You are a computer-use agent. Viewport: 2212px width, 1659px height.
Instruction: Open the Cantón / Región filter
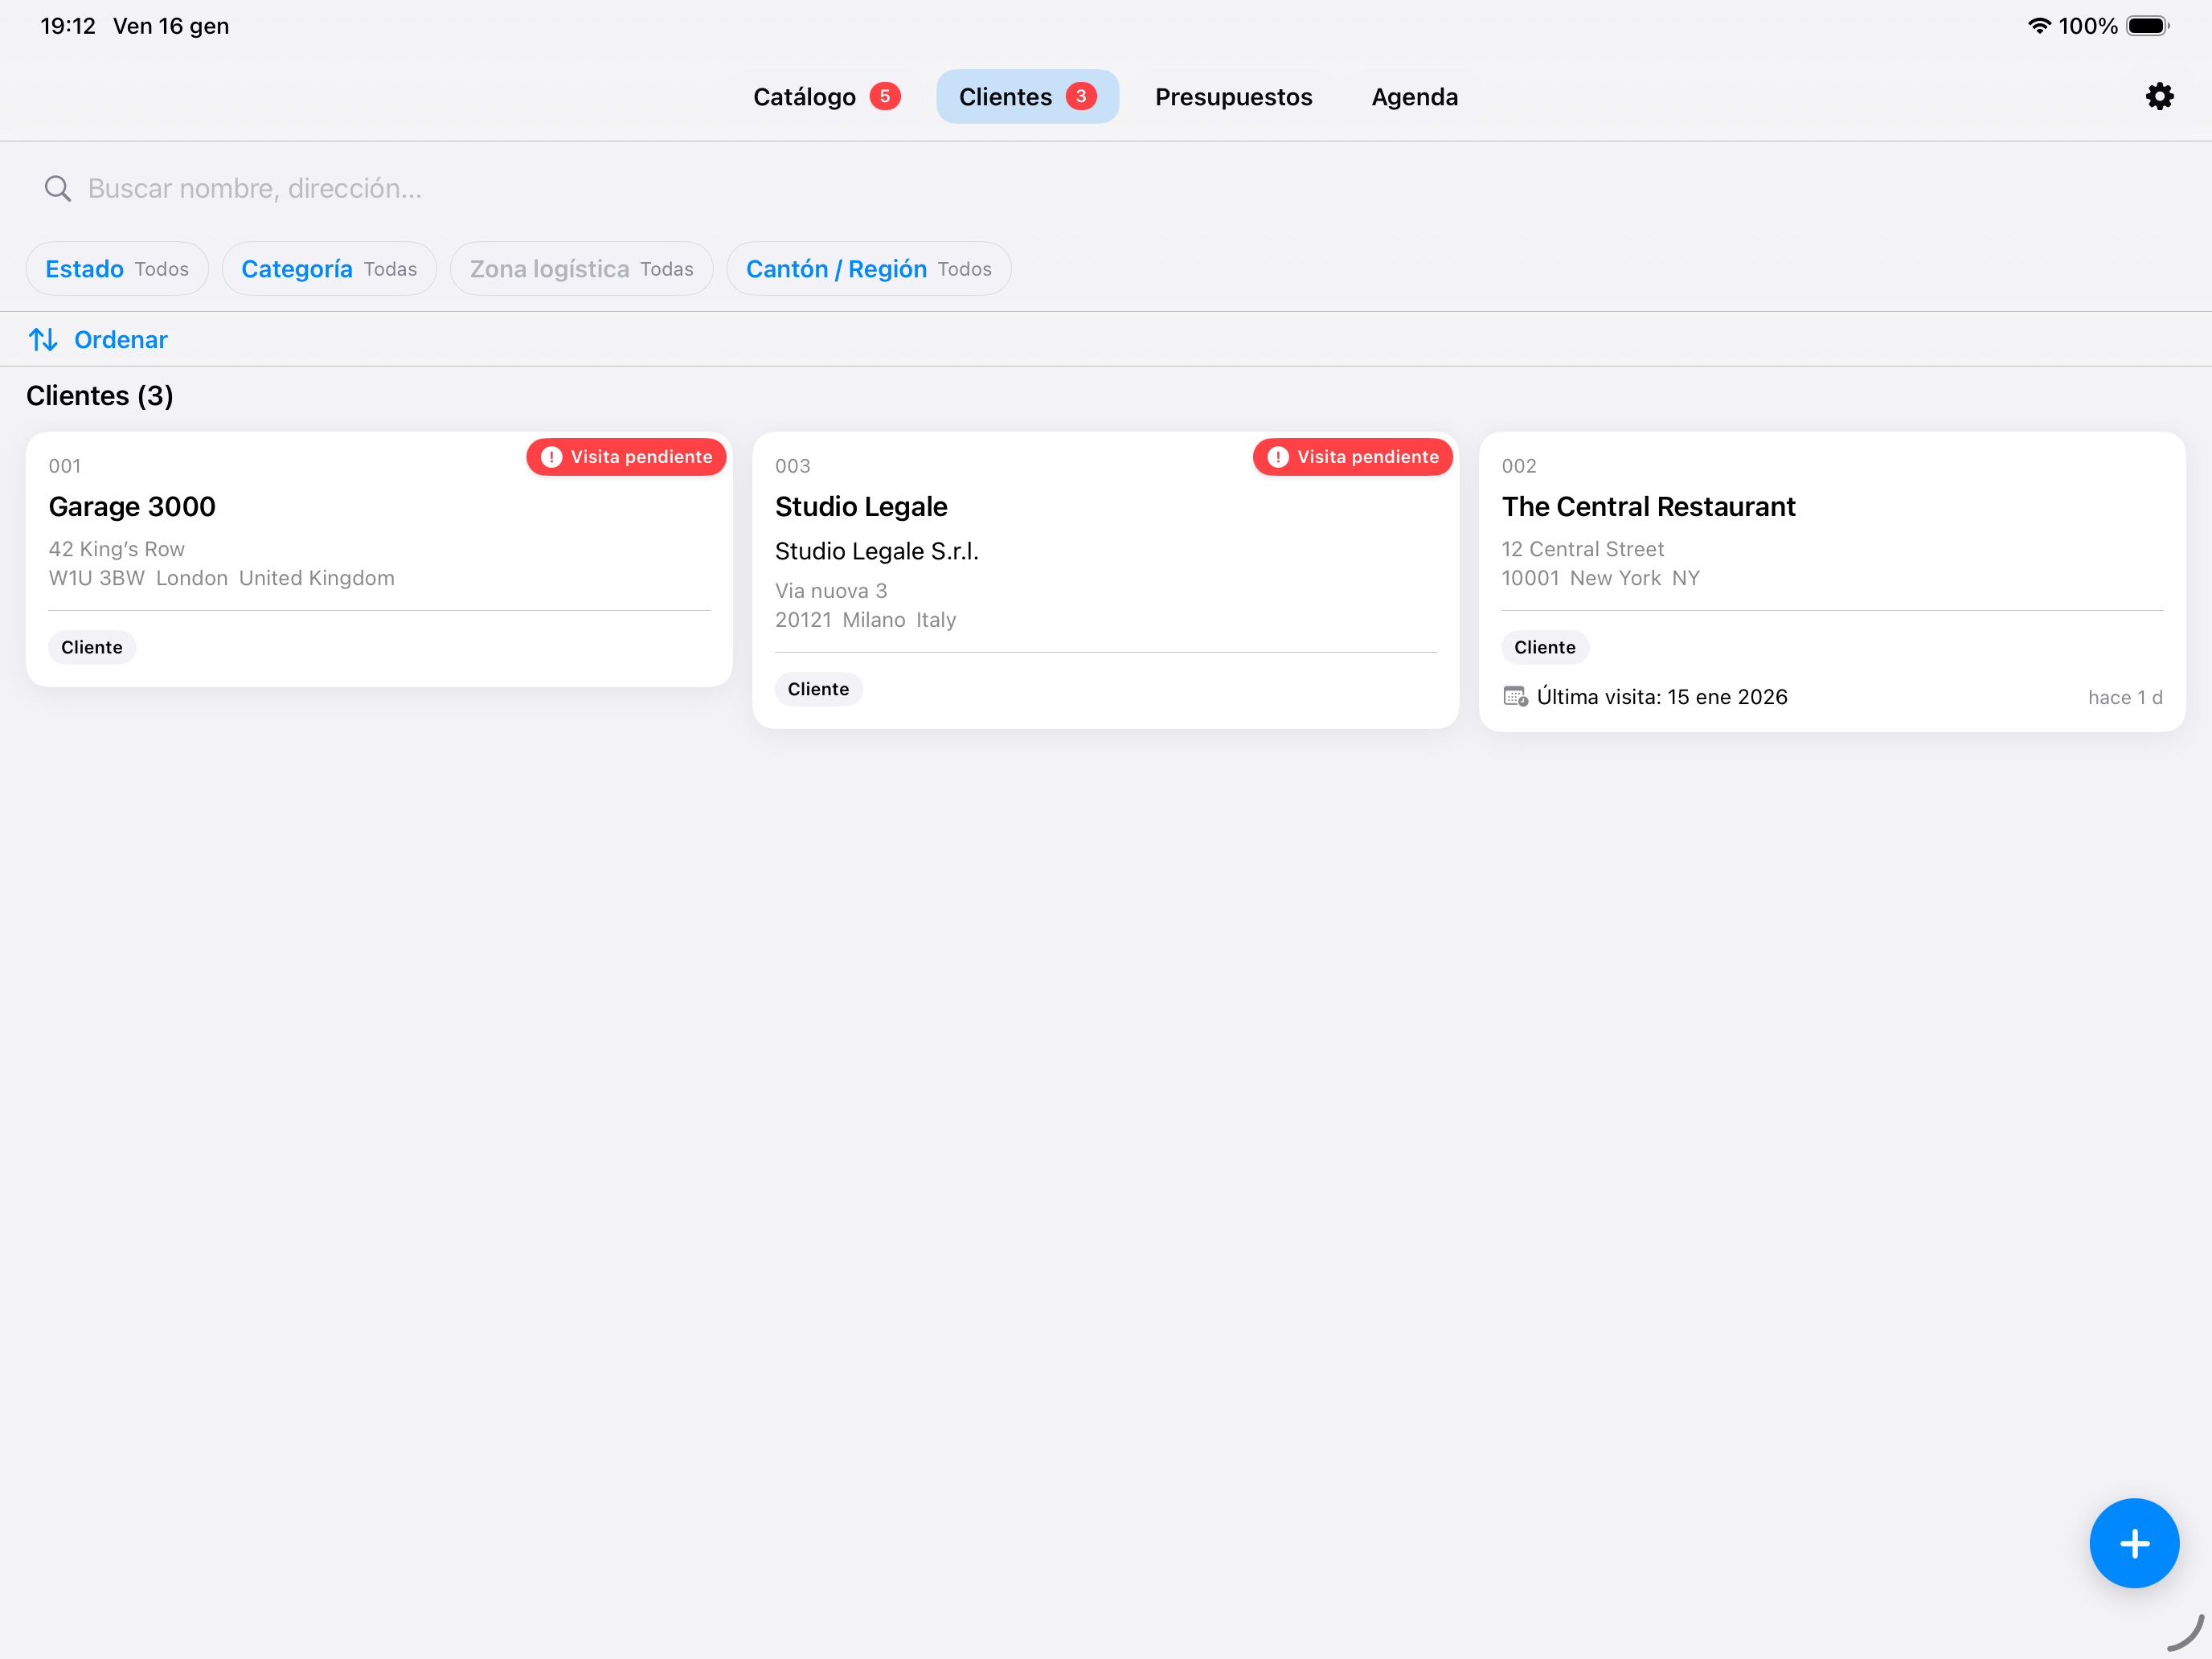pos(868,269)
